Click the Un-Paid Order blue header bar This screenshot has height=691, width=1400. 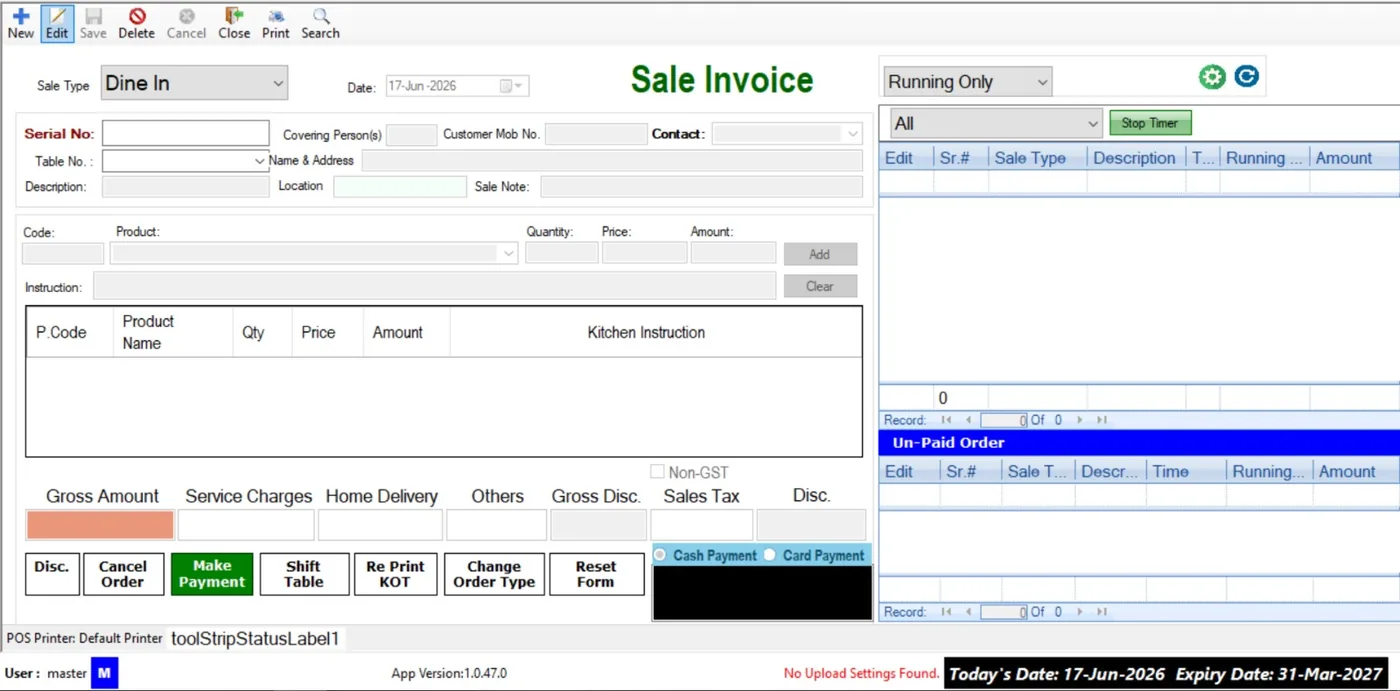click(x=1139, y=442)
